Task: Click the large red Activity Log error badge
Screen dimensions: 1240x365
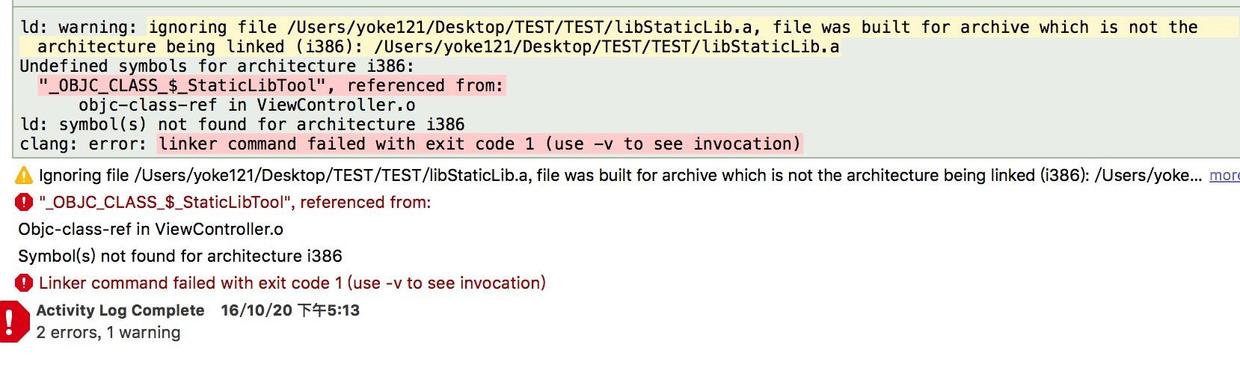Action: tap(14, 320)
